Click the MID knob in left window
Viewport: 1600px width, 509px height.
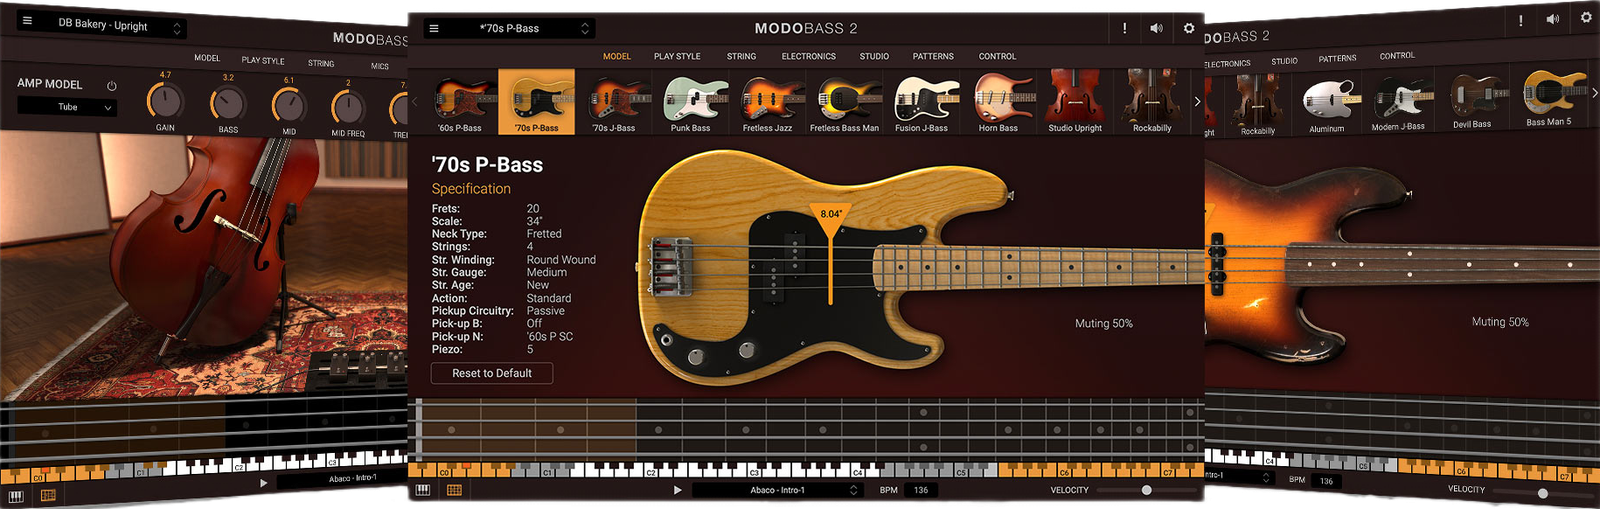coord(289,106)
